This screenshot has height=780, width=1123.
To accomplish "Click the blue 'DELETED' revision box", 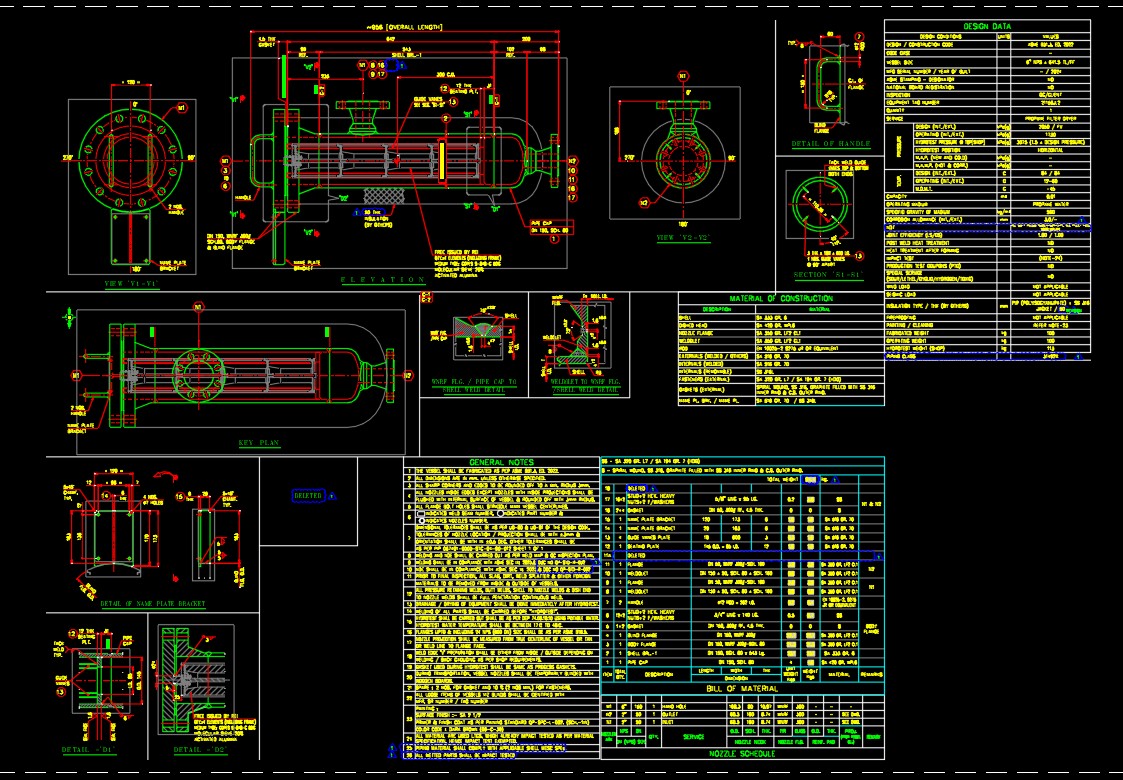I will (309, 495).
